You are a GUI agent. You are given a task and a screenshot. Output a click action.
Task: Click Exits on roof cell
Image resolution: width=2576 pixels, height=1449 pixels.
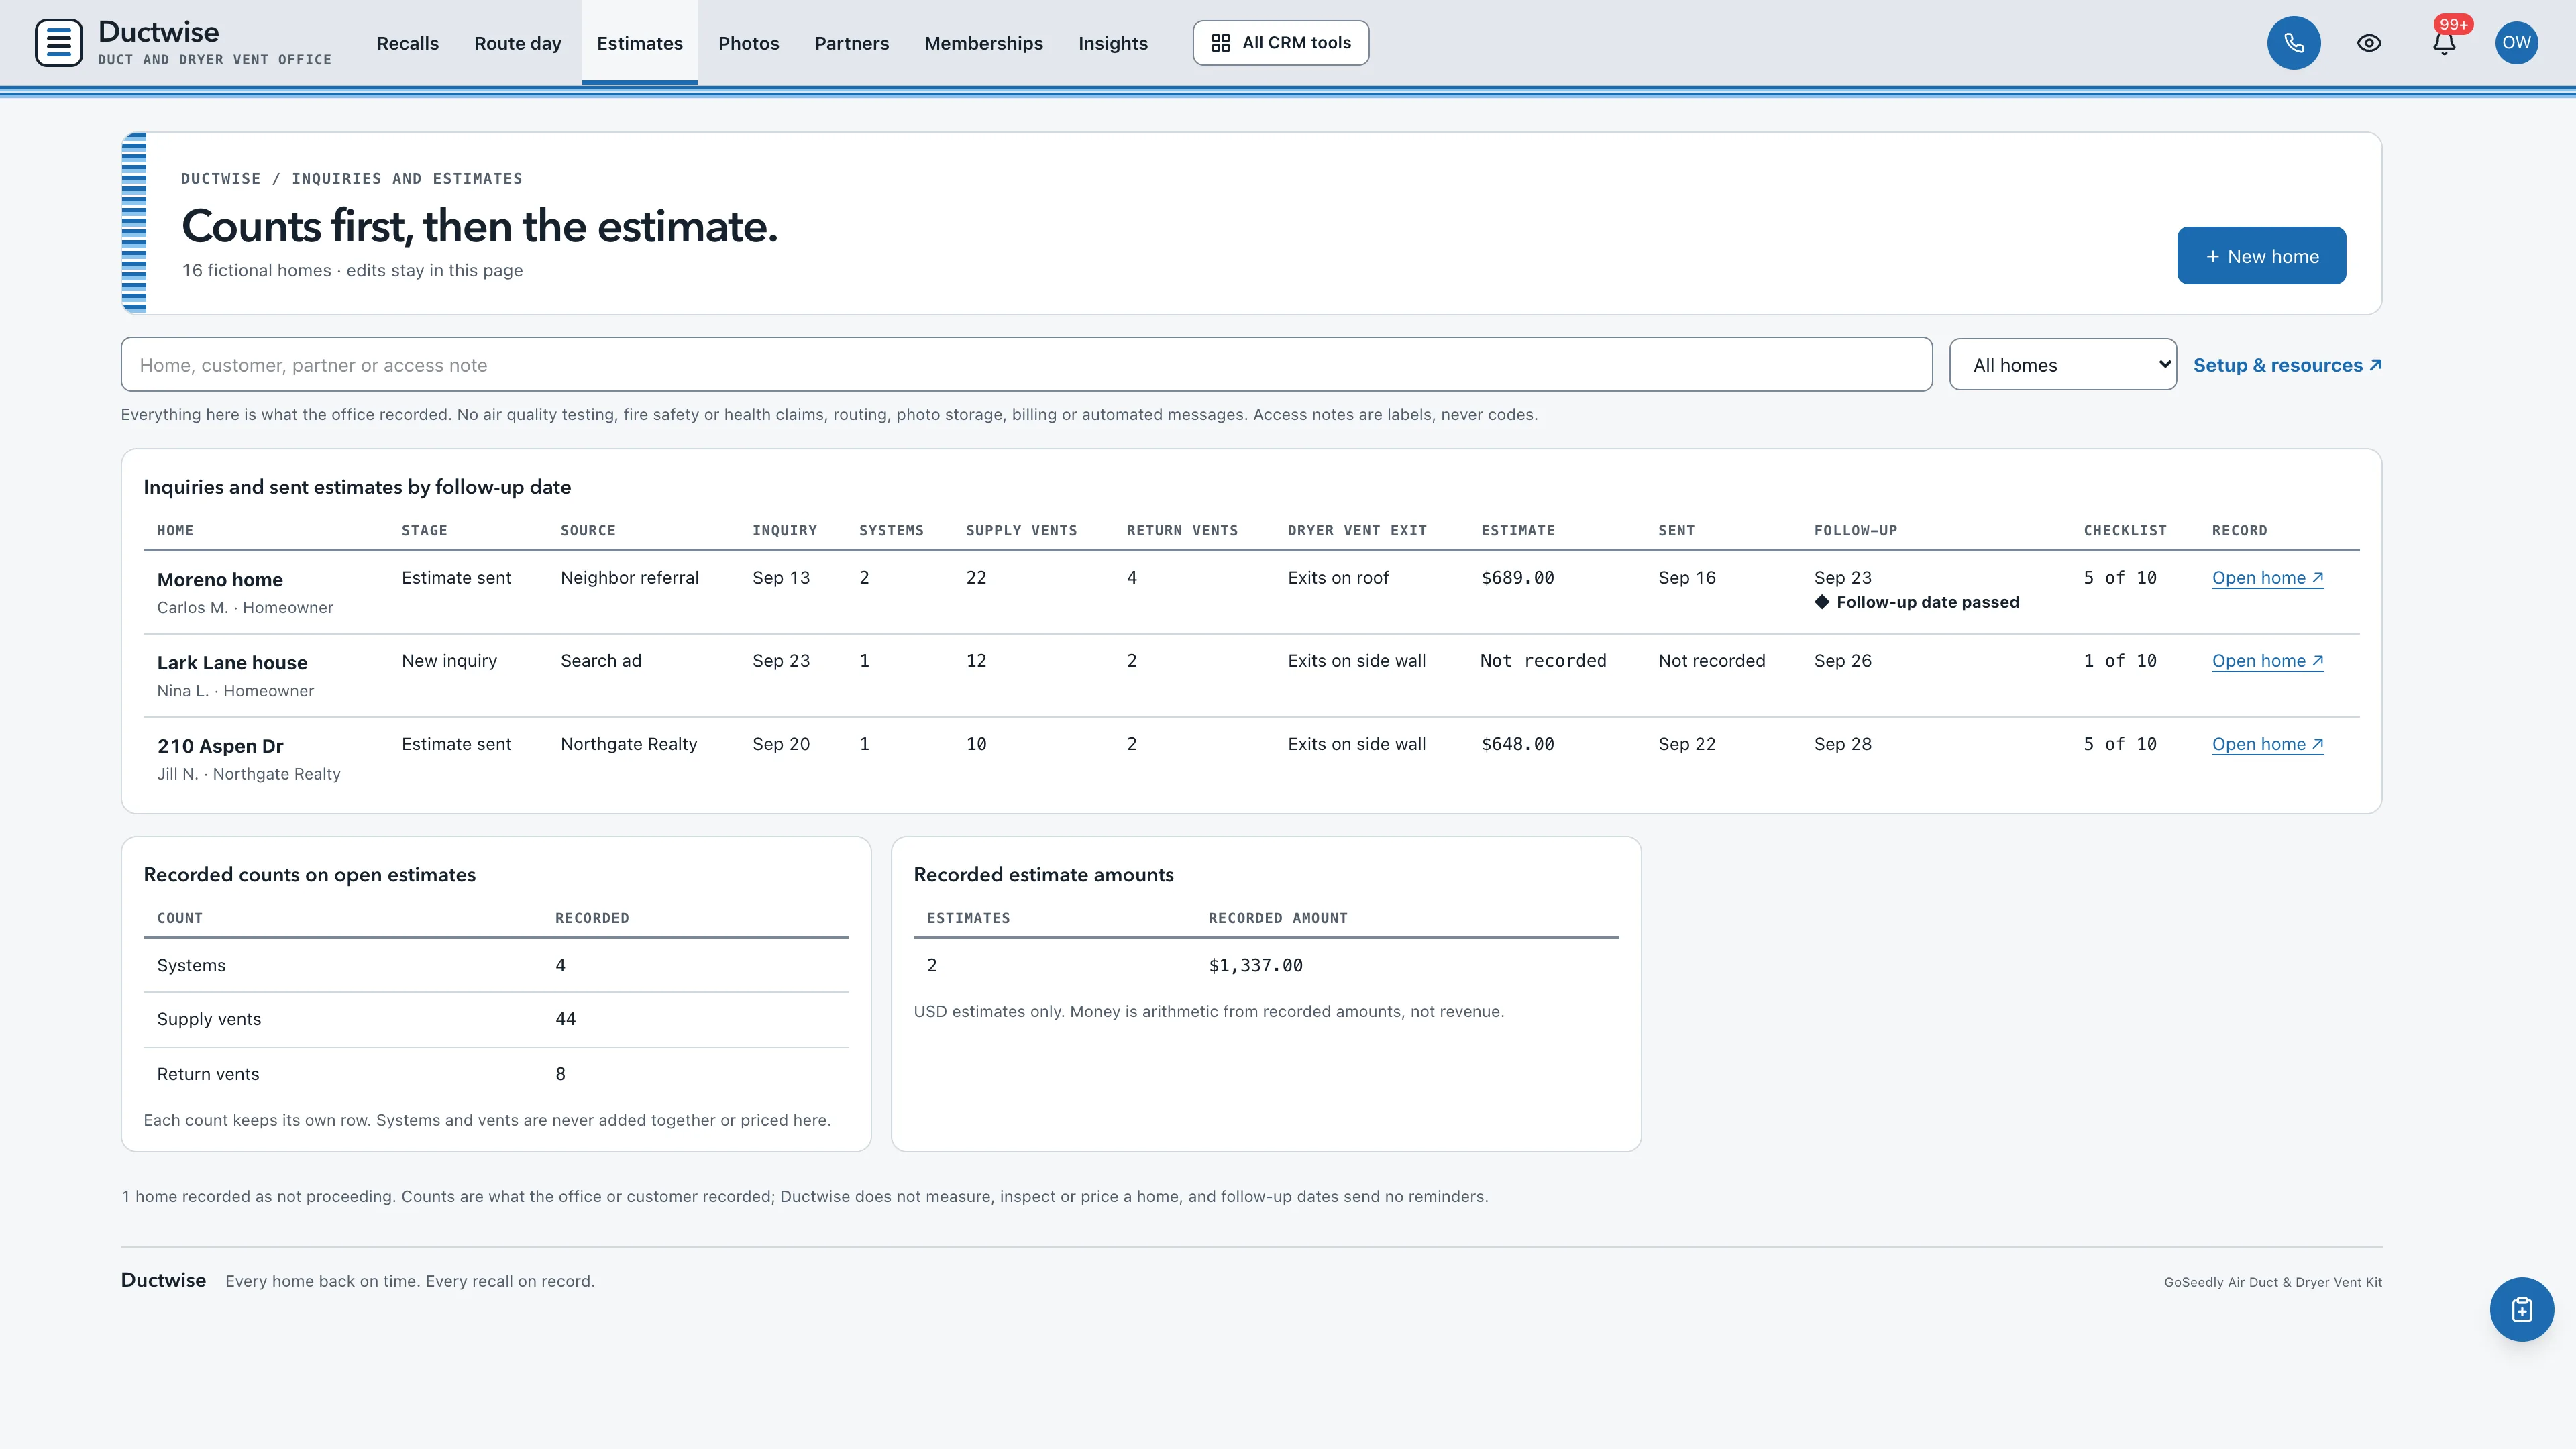[1338, 578]
